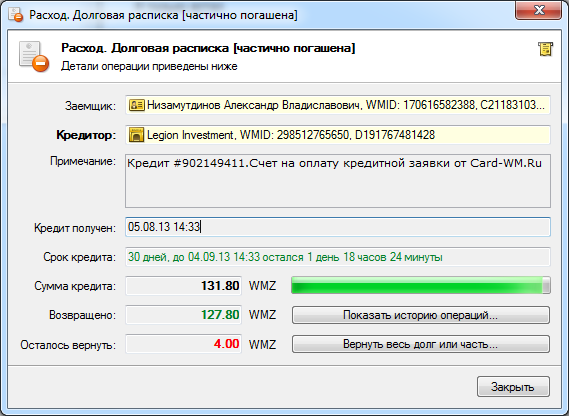Click the Закрыть button
This screenshot has width=569, height=416.
513,387
